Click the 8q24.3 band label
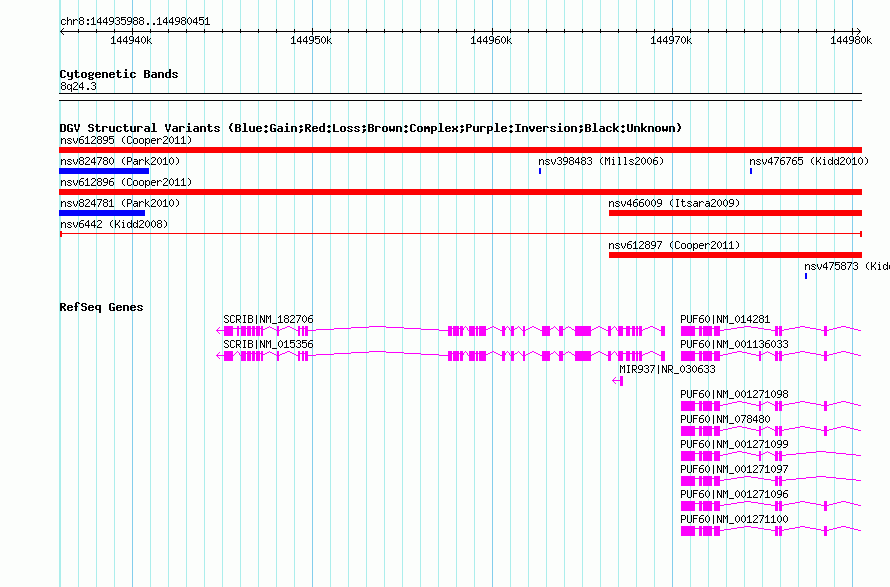890x587 pixels. click(78, 86)
